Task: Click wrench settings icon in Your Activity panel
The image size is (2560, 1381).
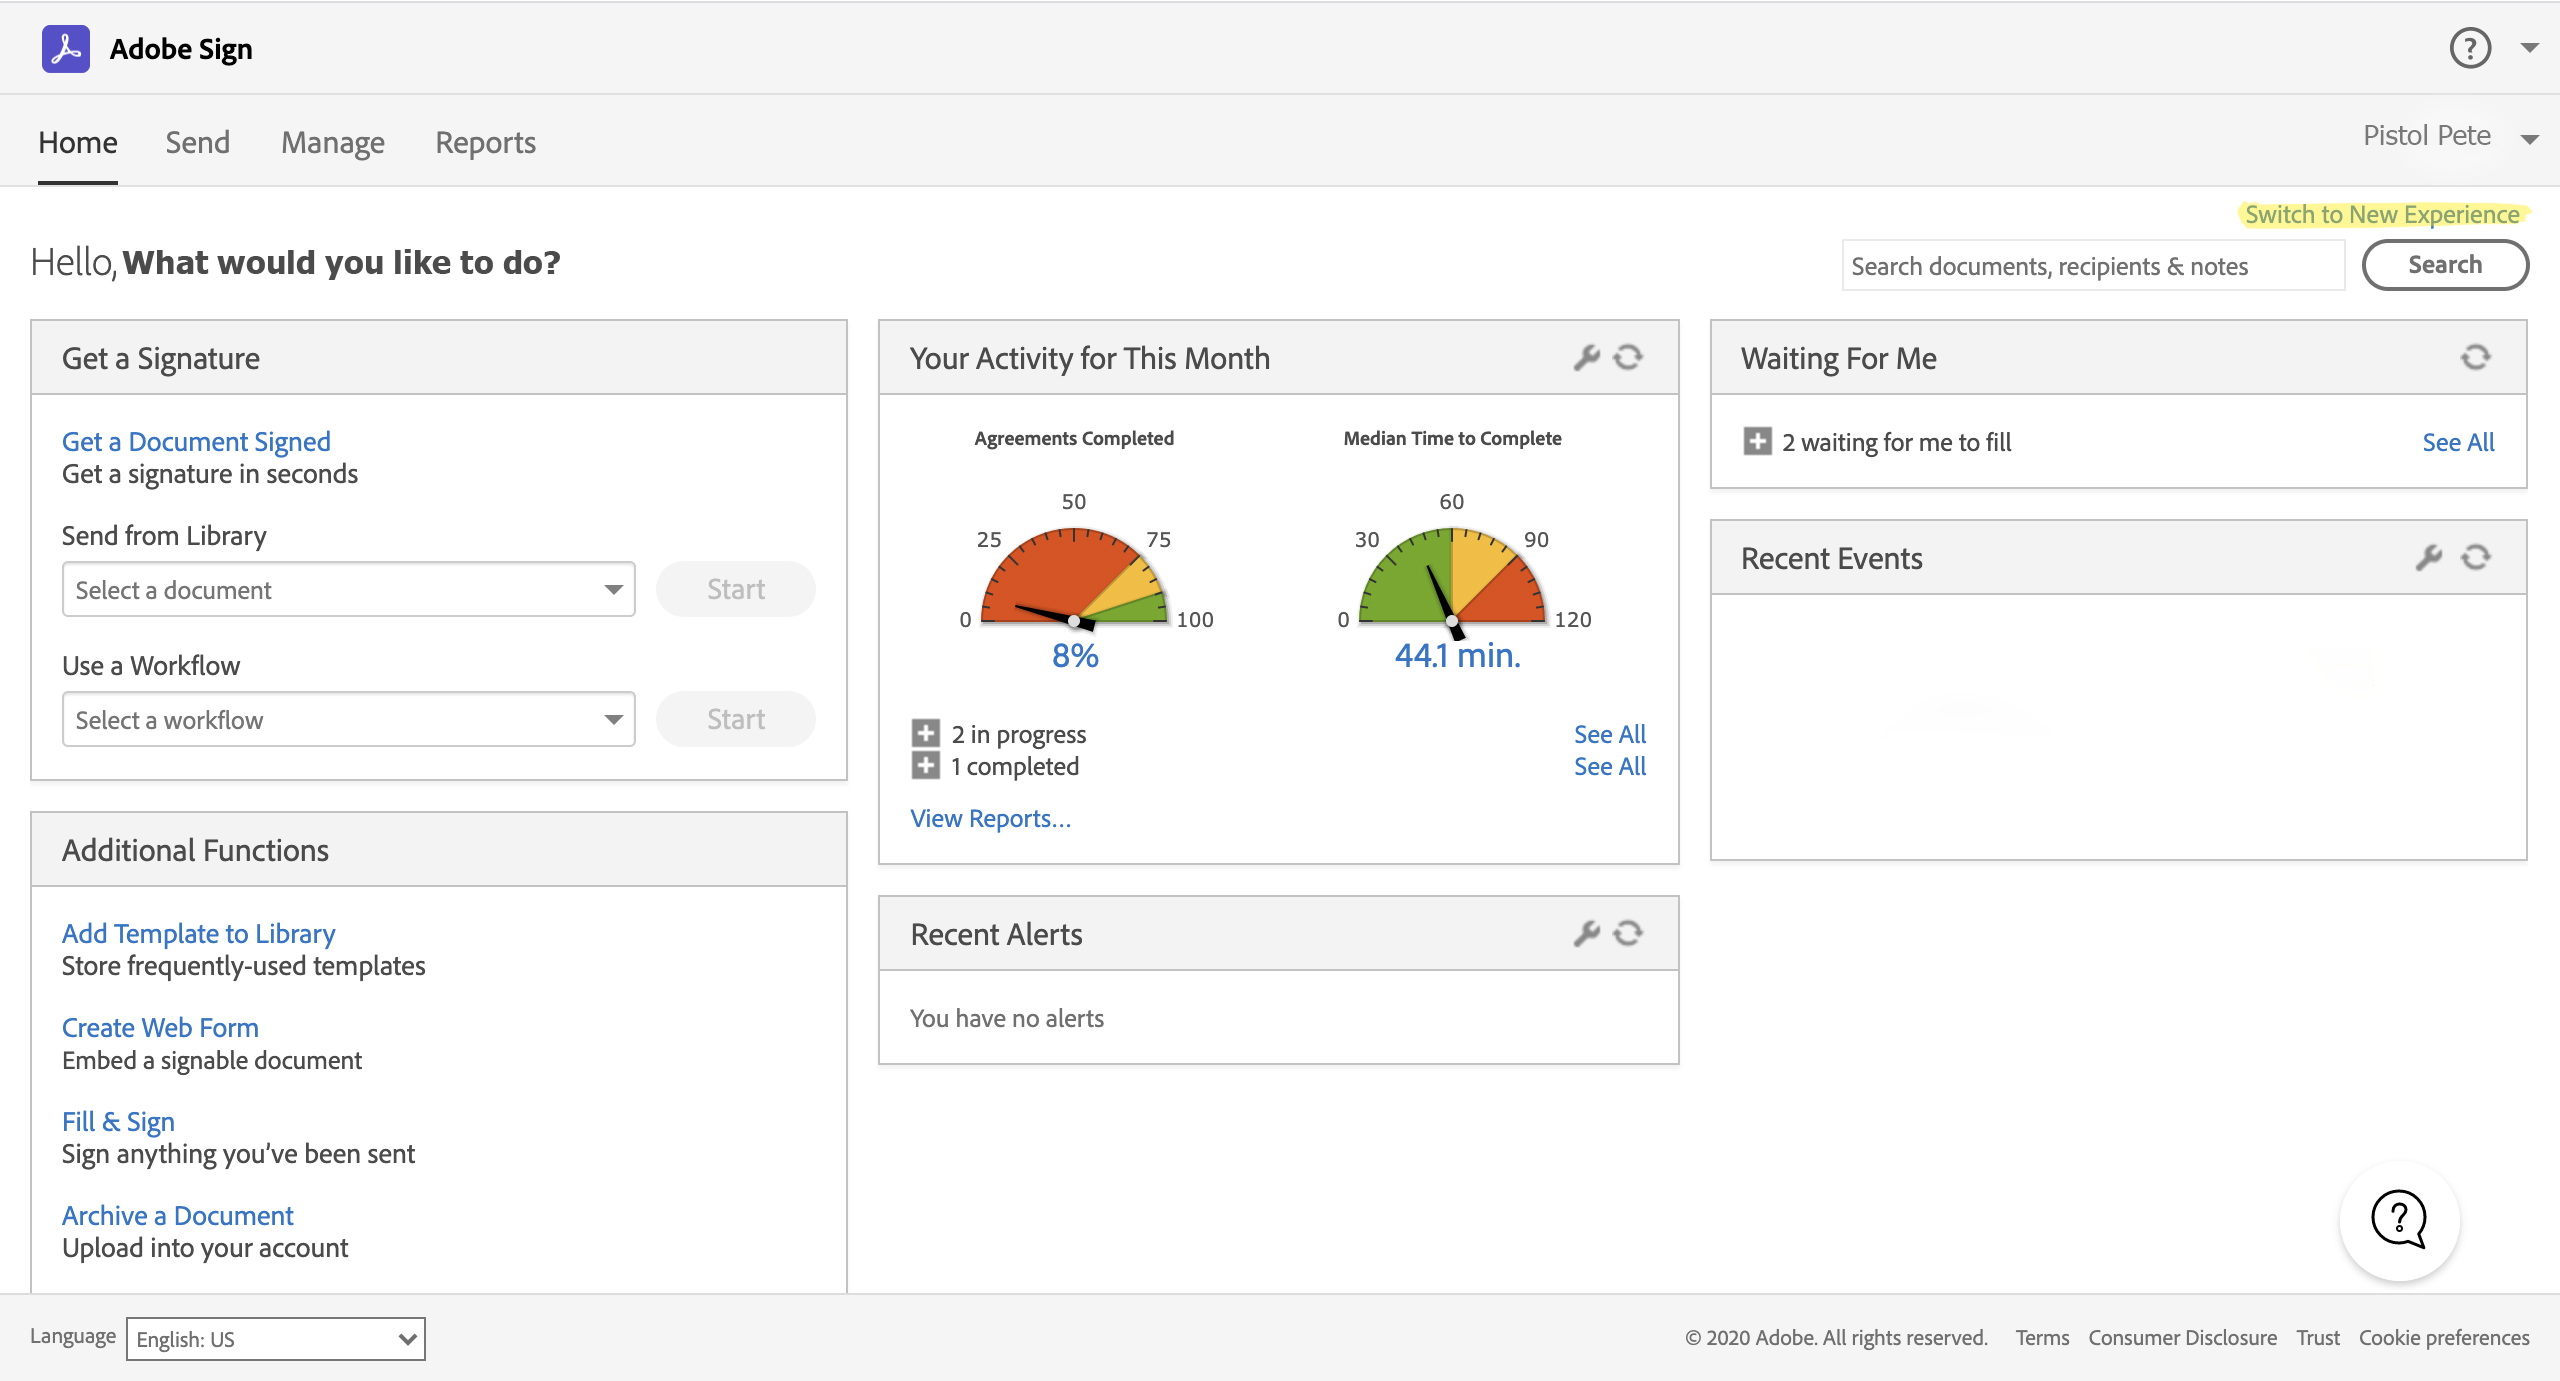Action: [1586, 357]
